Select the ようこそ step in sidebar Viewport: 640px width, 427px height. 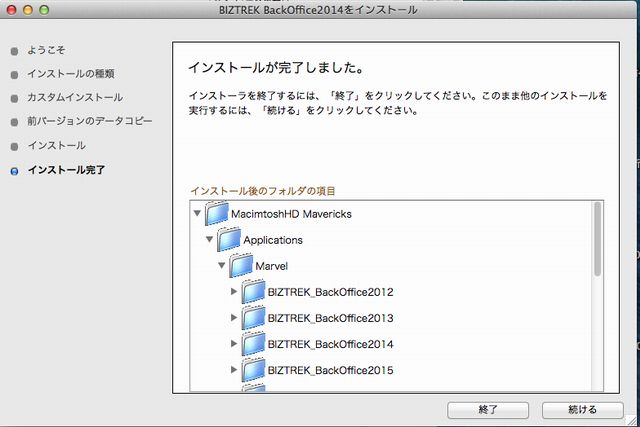(48, 49)
